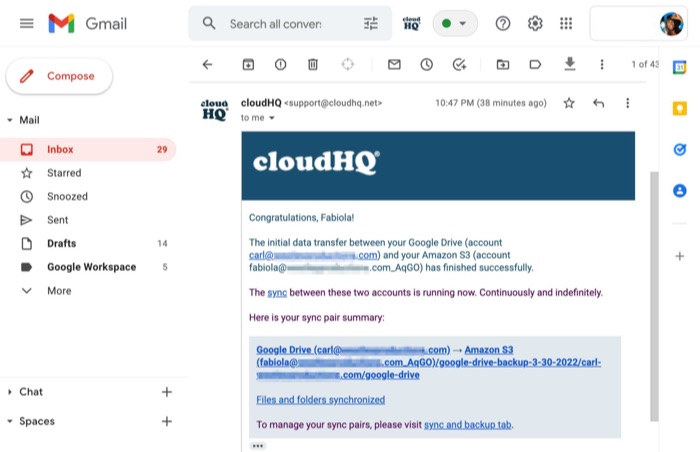Click the cloudHQ extension icon in header
This screenshot has width=700, height=452.
coord(411,23)
